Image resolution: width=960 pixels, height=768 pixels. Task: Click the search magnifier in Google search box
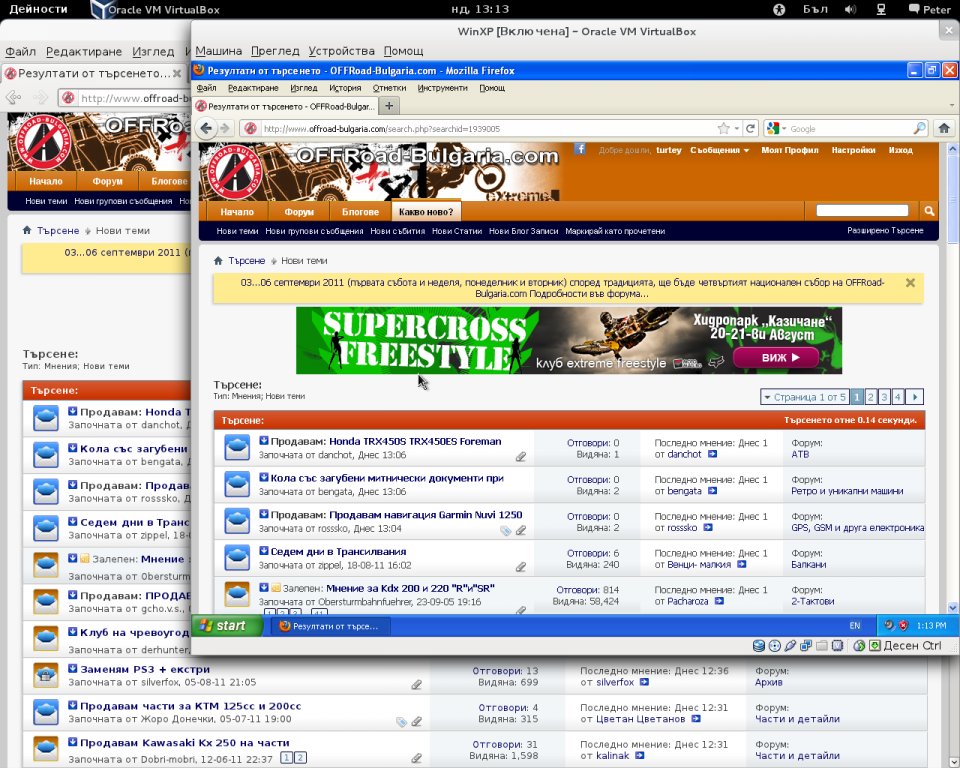(x=920, y=128)
